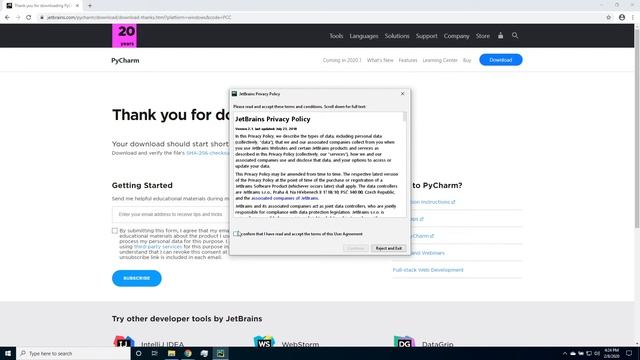Click Reject and Exit in the dialog
This screenshot has width=640, height=360.
389,248
